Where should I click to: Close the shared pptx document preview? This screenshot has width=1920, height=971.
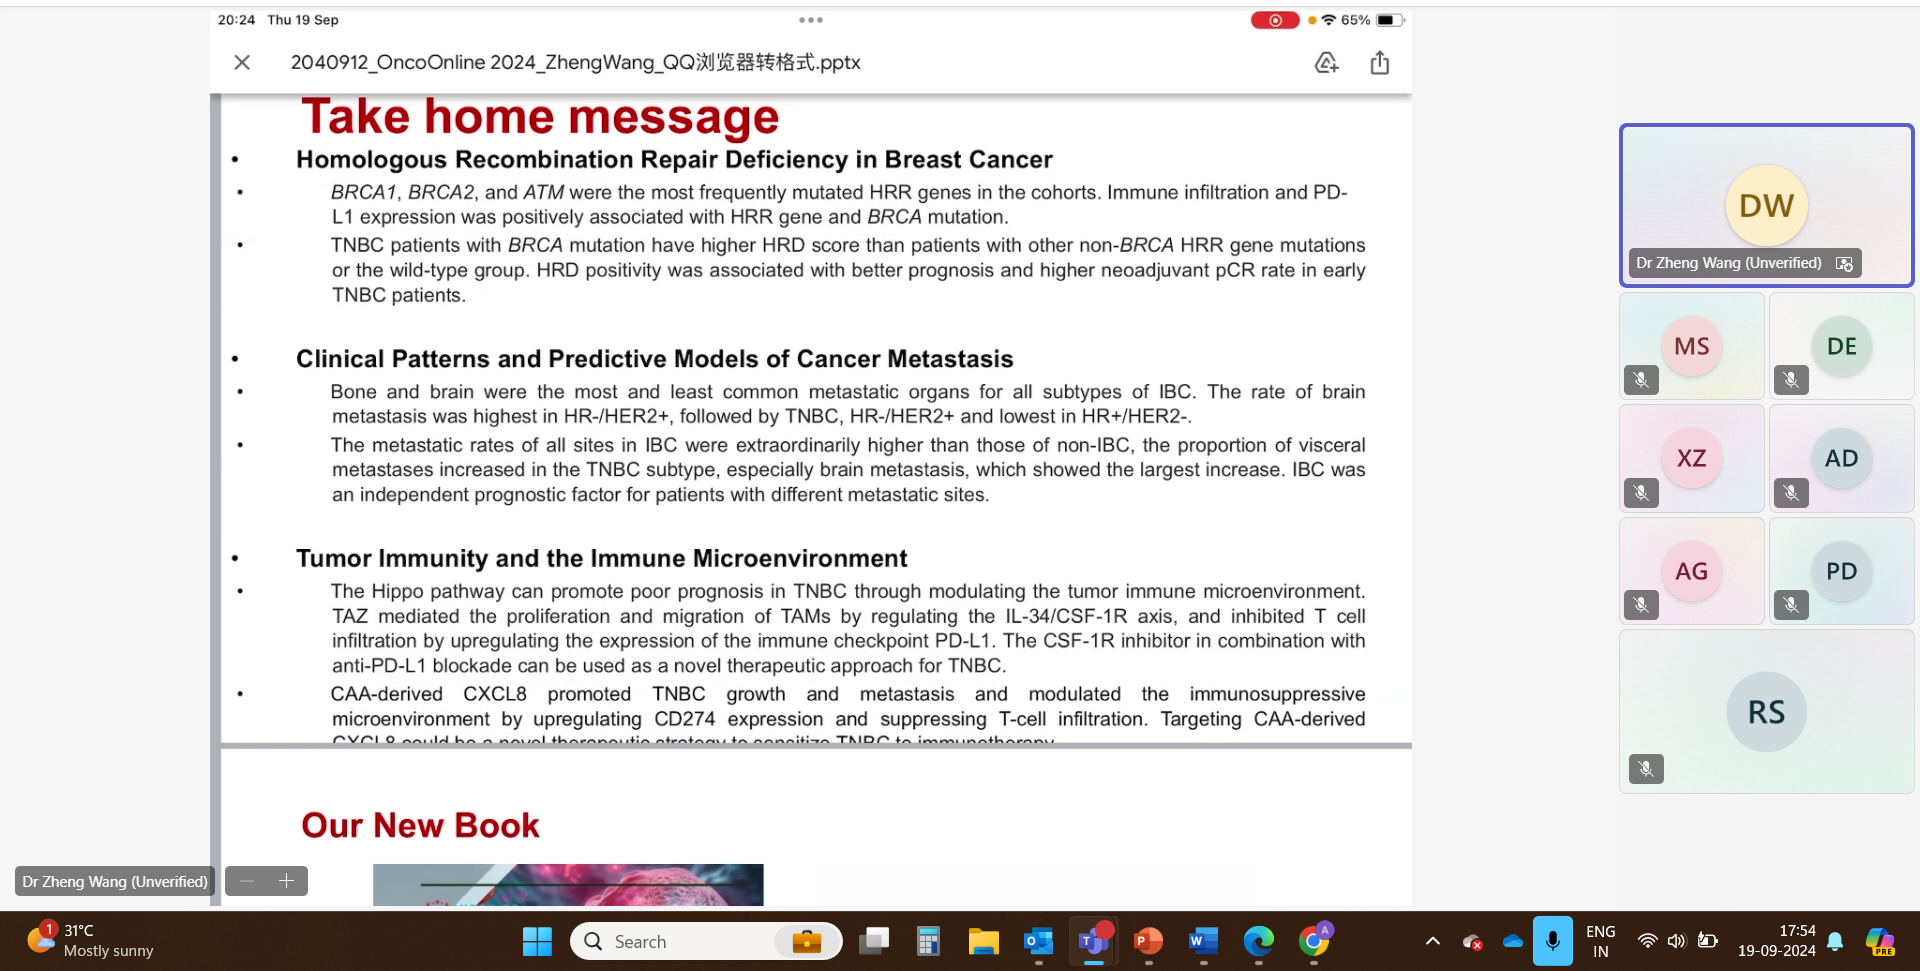coord(242,62)
